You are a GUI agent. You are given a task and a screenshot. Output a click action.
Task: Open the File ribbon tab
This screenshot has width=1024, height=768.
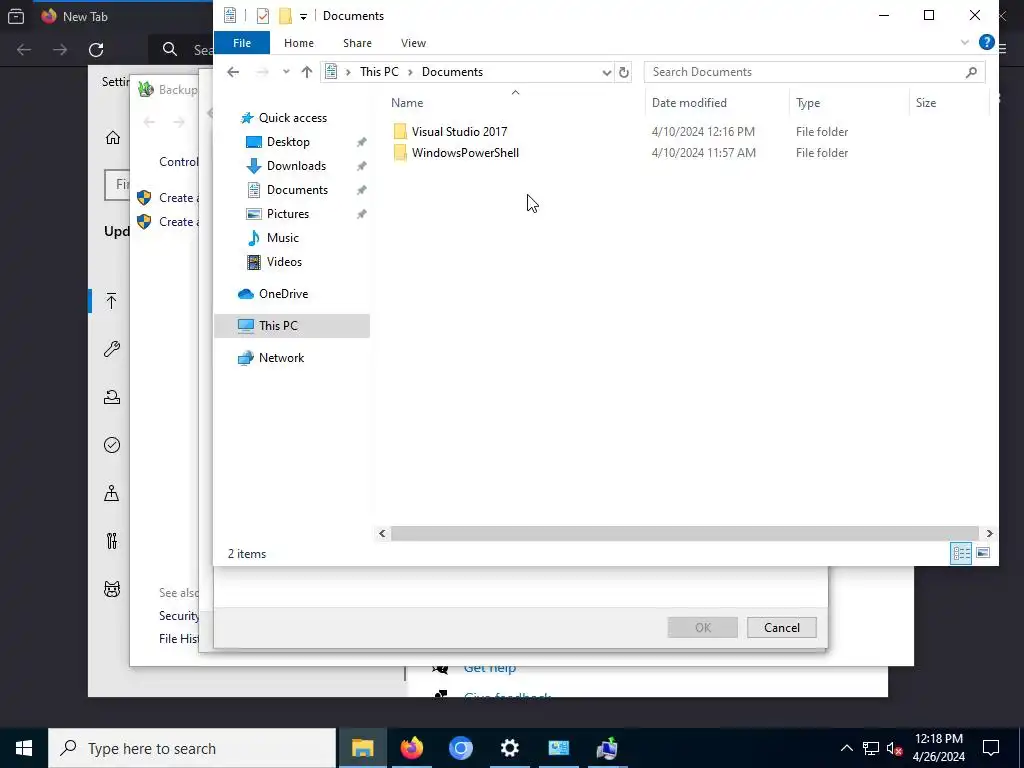(x=242, y=43)
